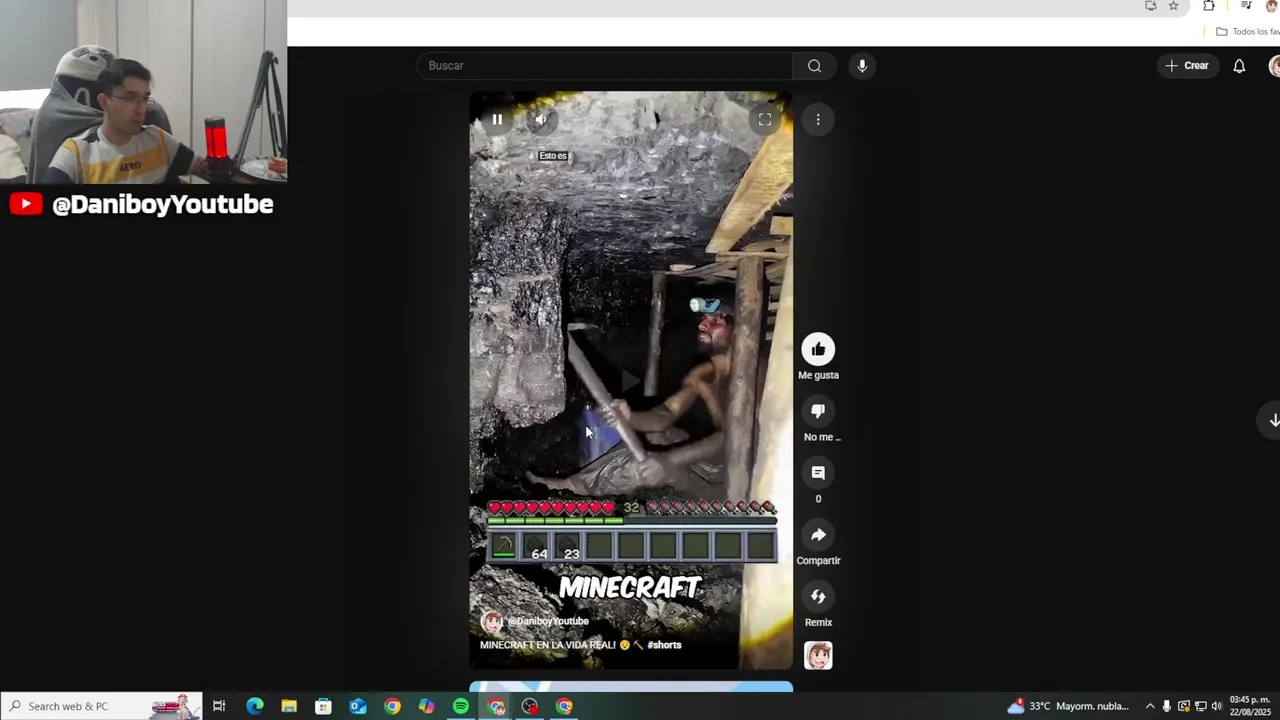Search by voice using microphone button
This screenshot has width=1280, height=720.
click(862, 66)
